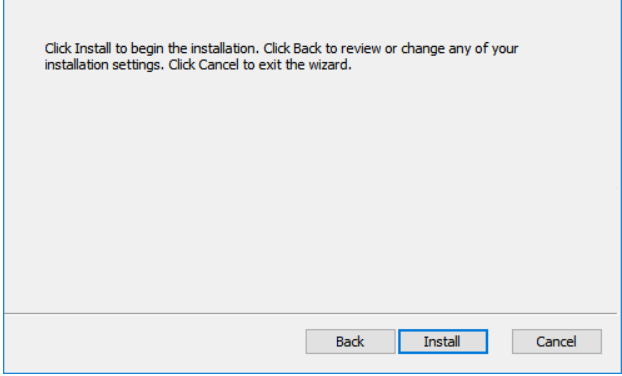Click the empty footer space beside Back button
The image size is (622, 376).
tap(155, 342)
